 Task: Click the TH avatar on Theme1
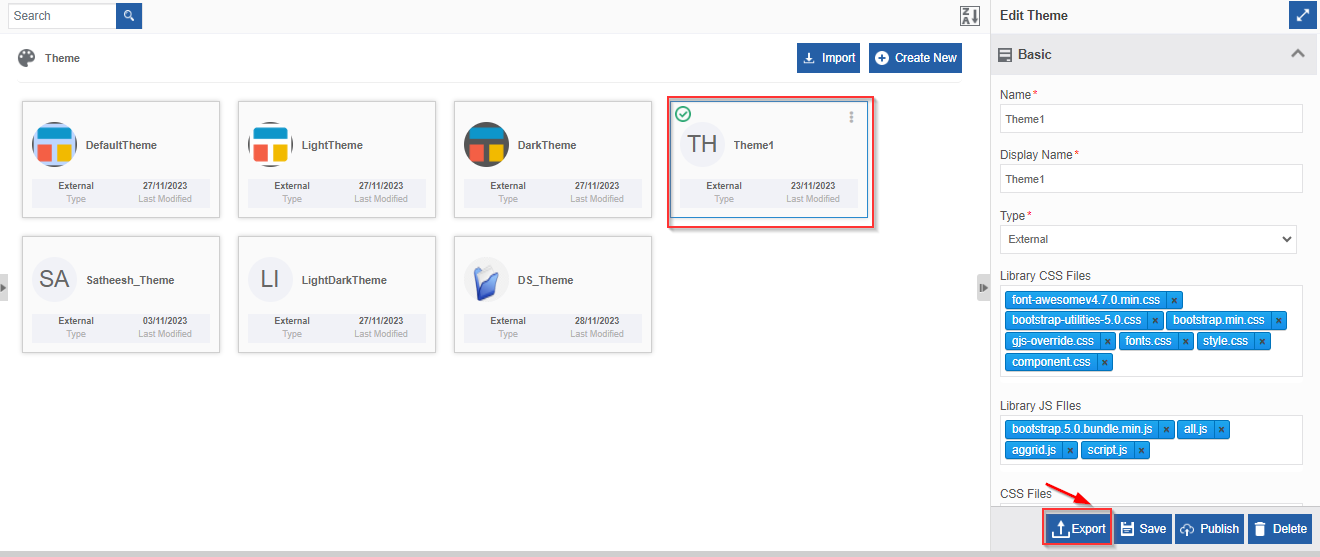click(x=702, y=145)
